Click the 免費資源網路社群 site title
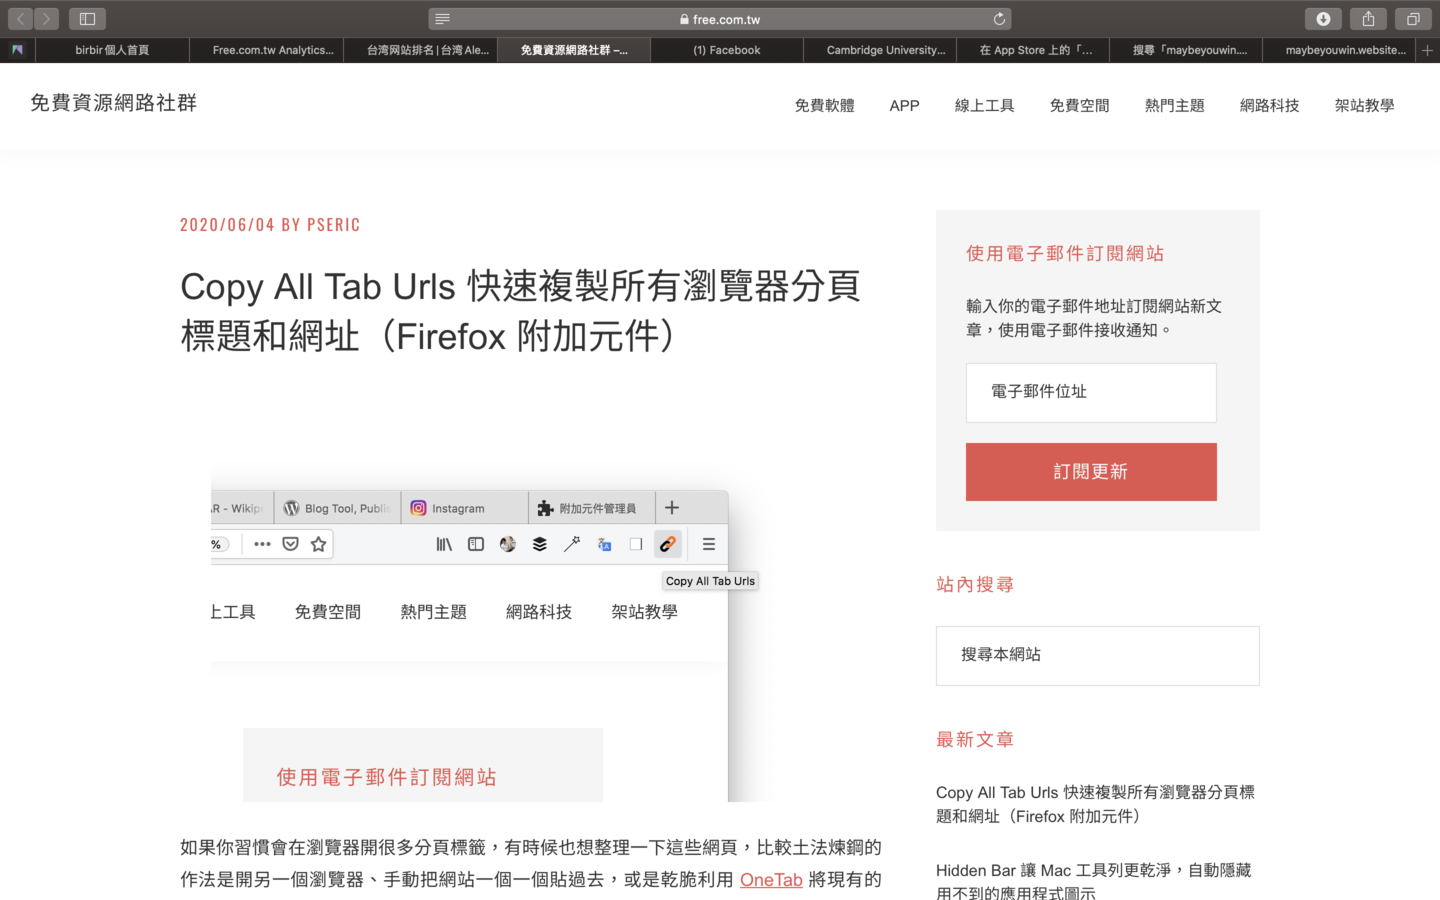 point(113,103)
